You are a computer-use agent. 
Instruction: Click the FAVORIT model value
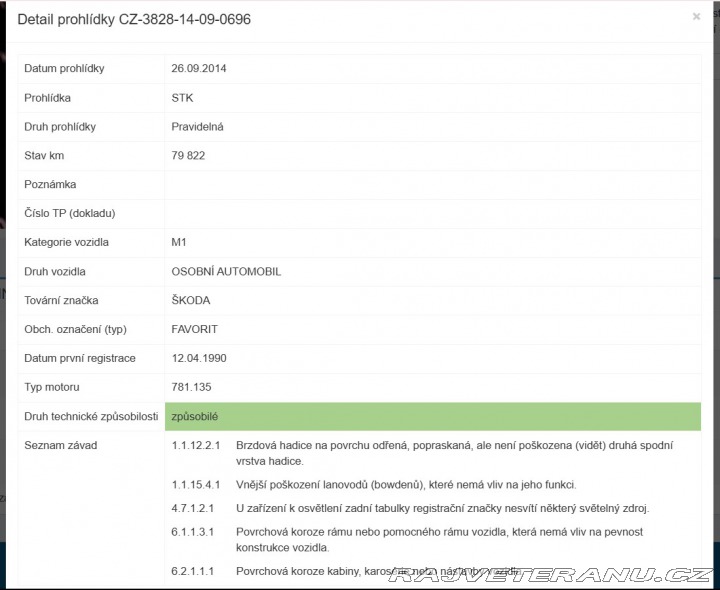(x=195, y=329)
